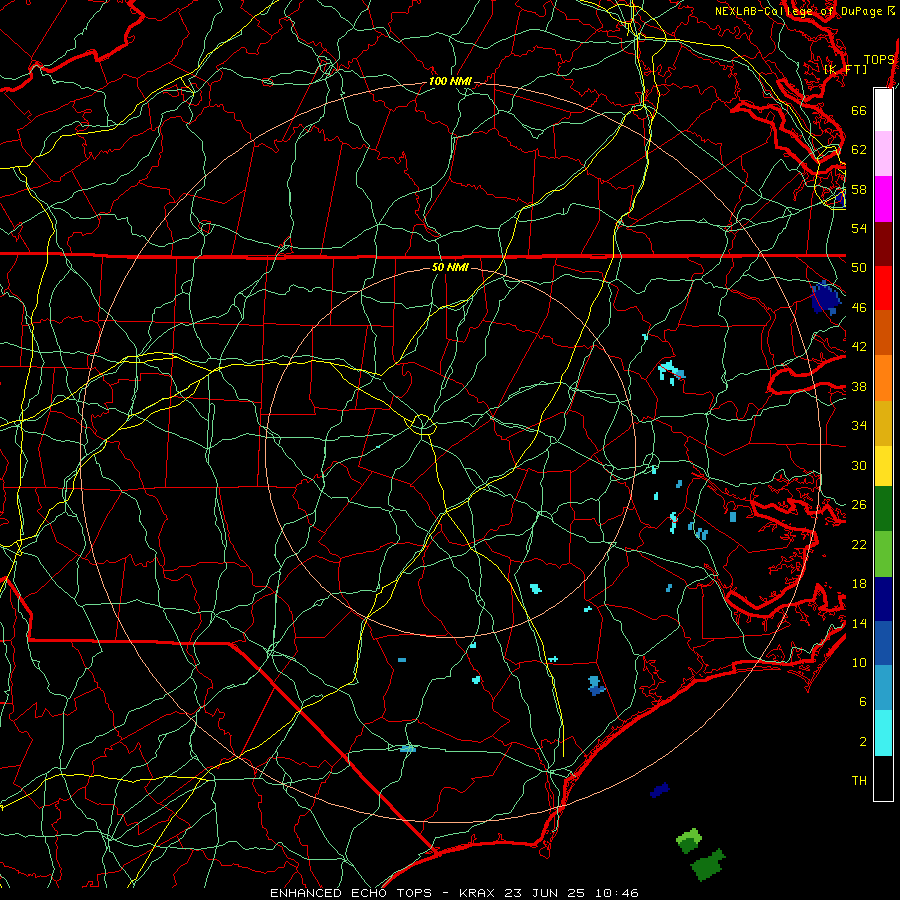
Task: Click the bright yellow legend swatch
Action: (x=883, y=466)
